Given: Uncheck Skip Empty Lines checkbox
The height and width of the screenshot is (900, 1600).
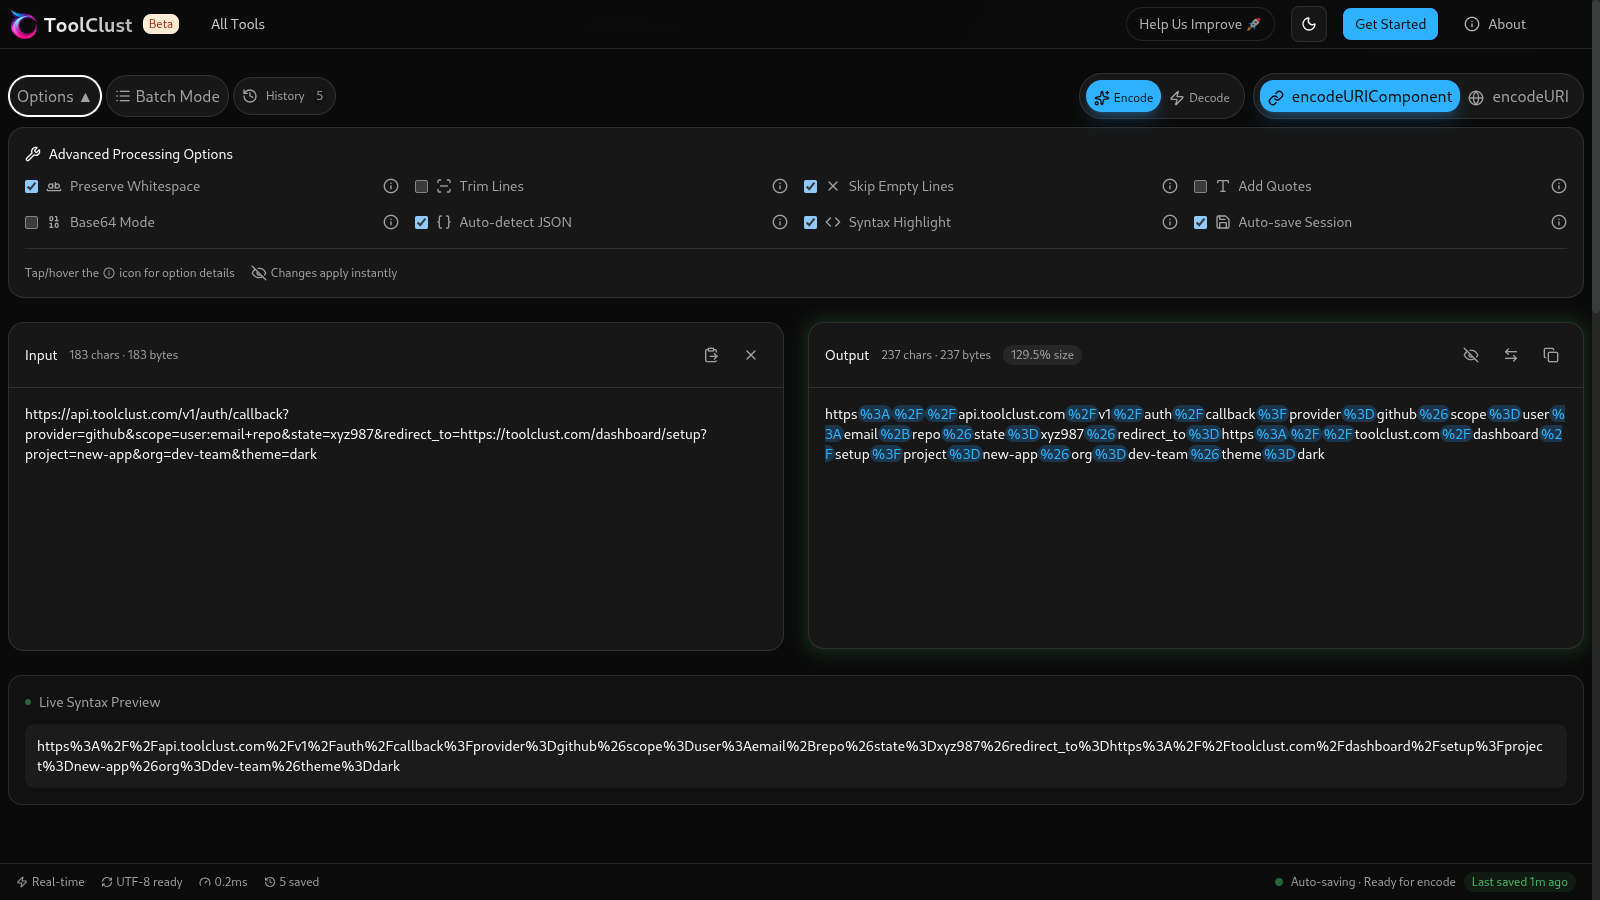Looking at the screenshot, I should (x=811, y=186).
